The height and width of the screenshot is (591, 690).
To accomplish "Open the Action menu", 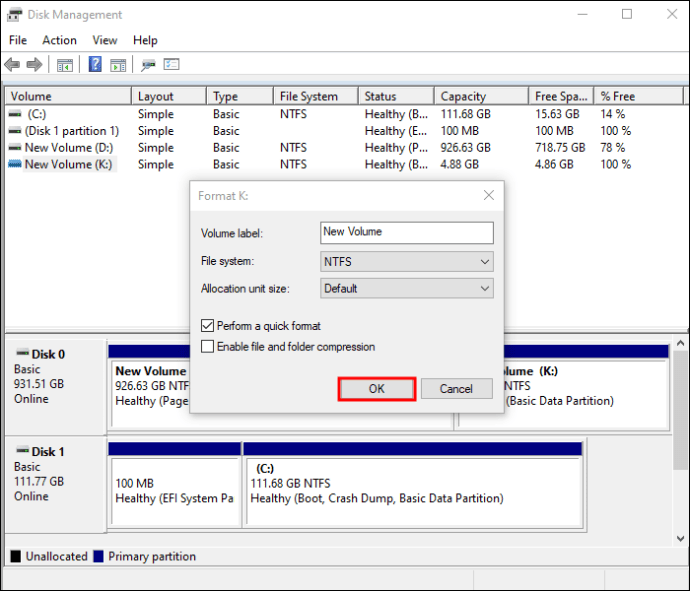I will [59, 40].
